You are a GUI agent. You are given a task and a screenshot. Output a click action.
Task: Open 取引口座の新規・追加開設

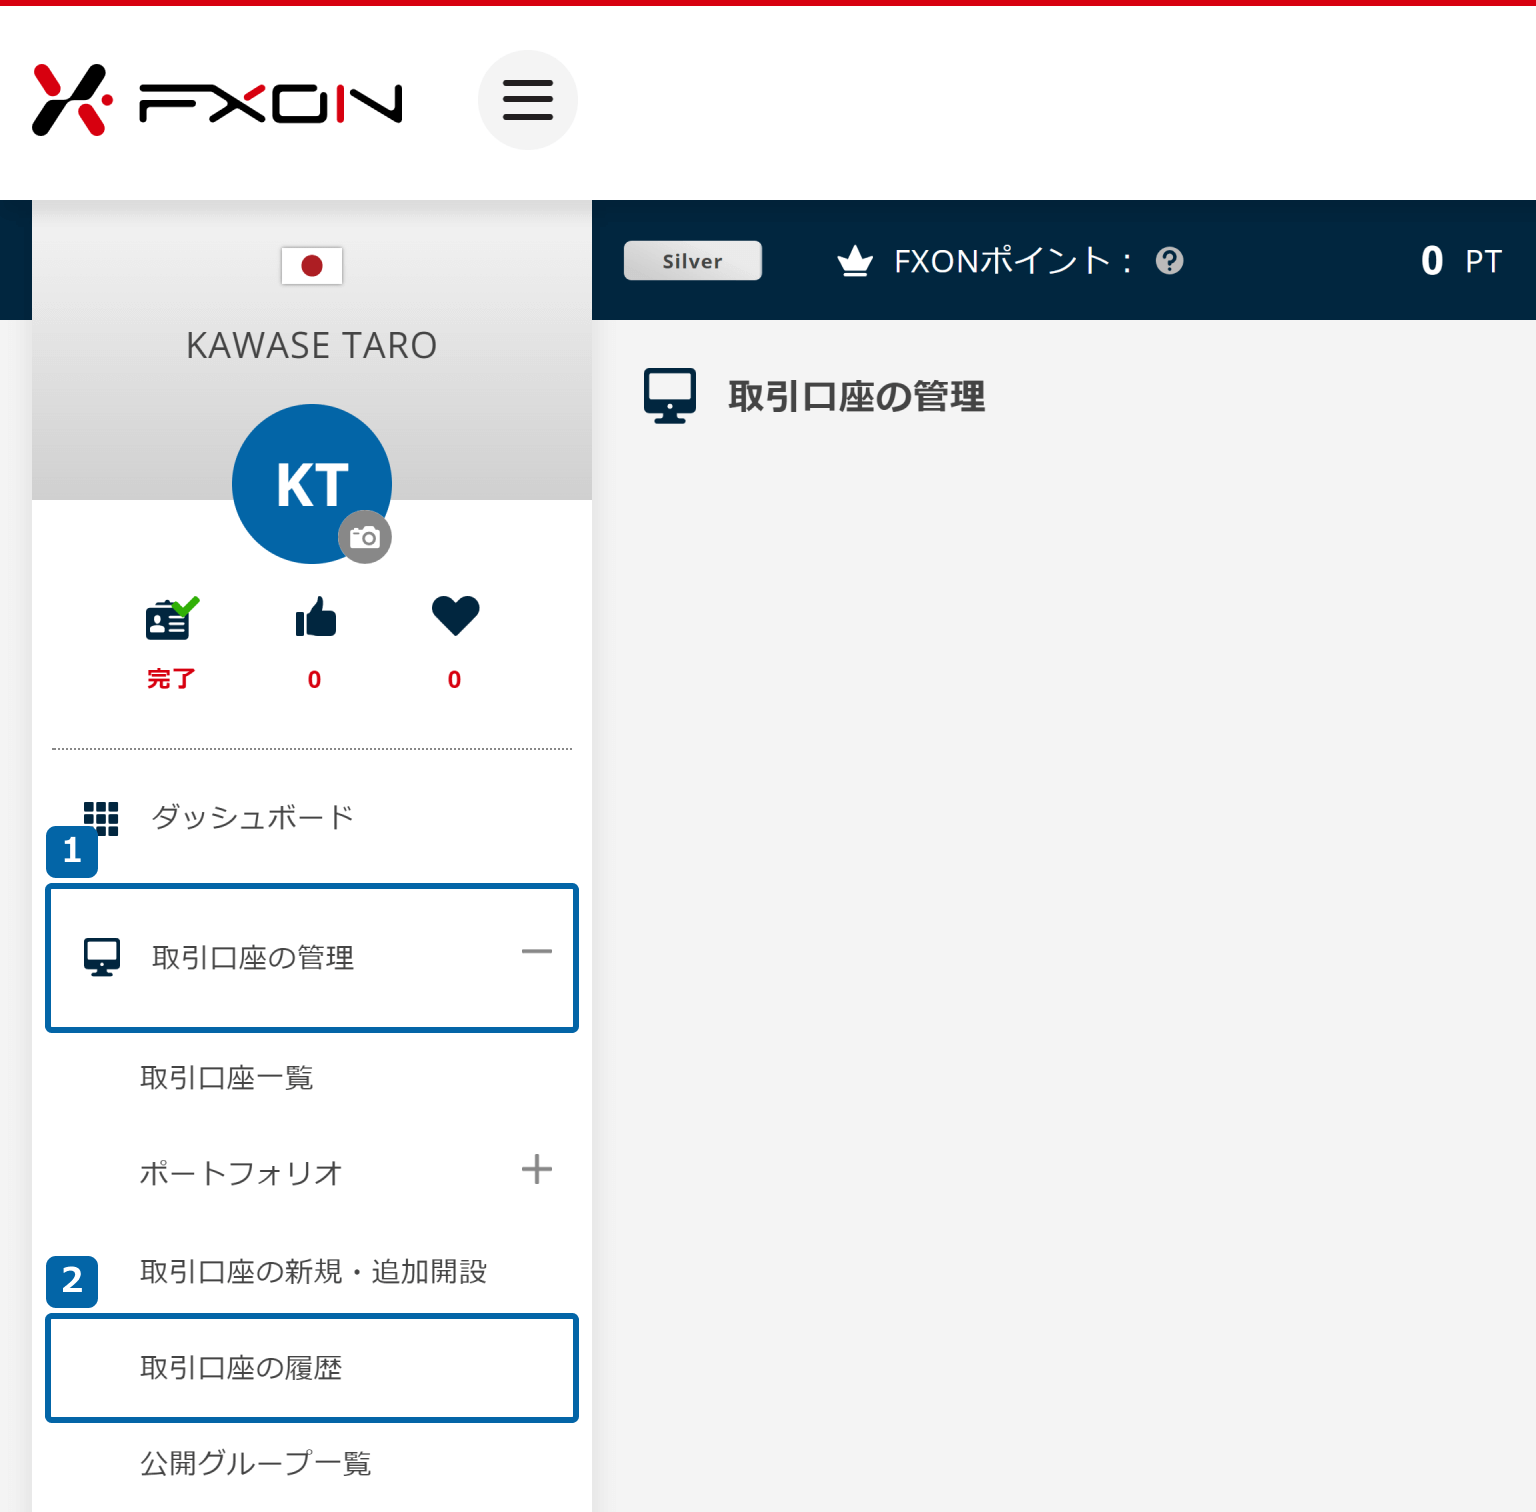(x=313, y=1272)
